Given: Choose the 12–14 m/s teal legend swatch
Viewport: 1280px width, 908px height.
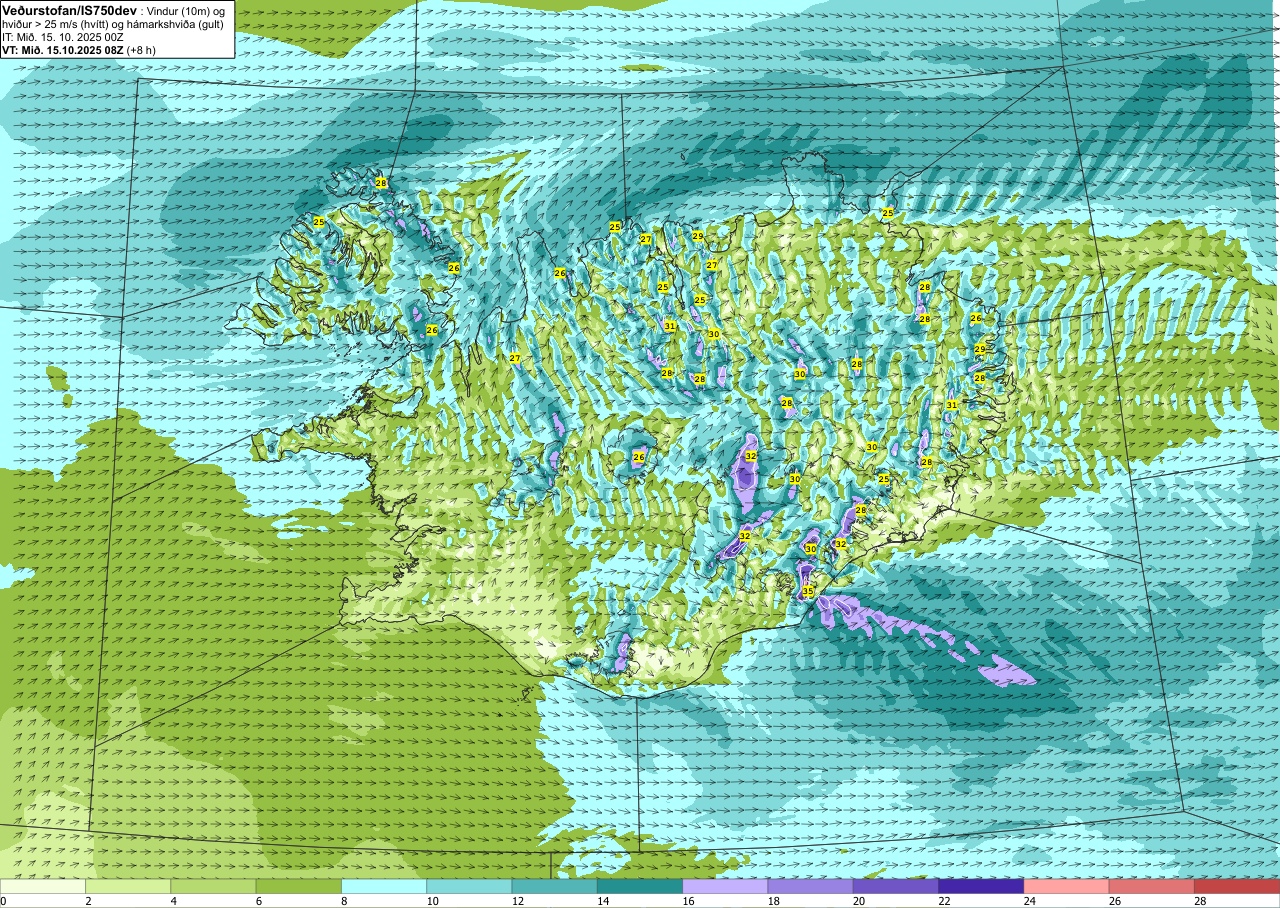Looking at the screenshot, I should [554, 886].
